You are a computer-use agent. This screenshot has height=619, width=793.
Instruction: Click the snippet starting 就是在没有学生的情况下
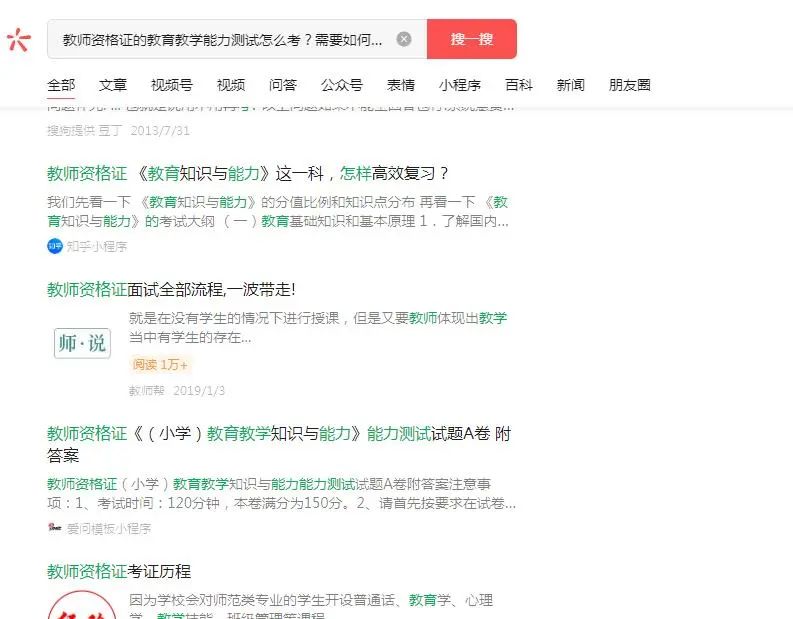pos(318,328)
